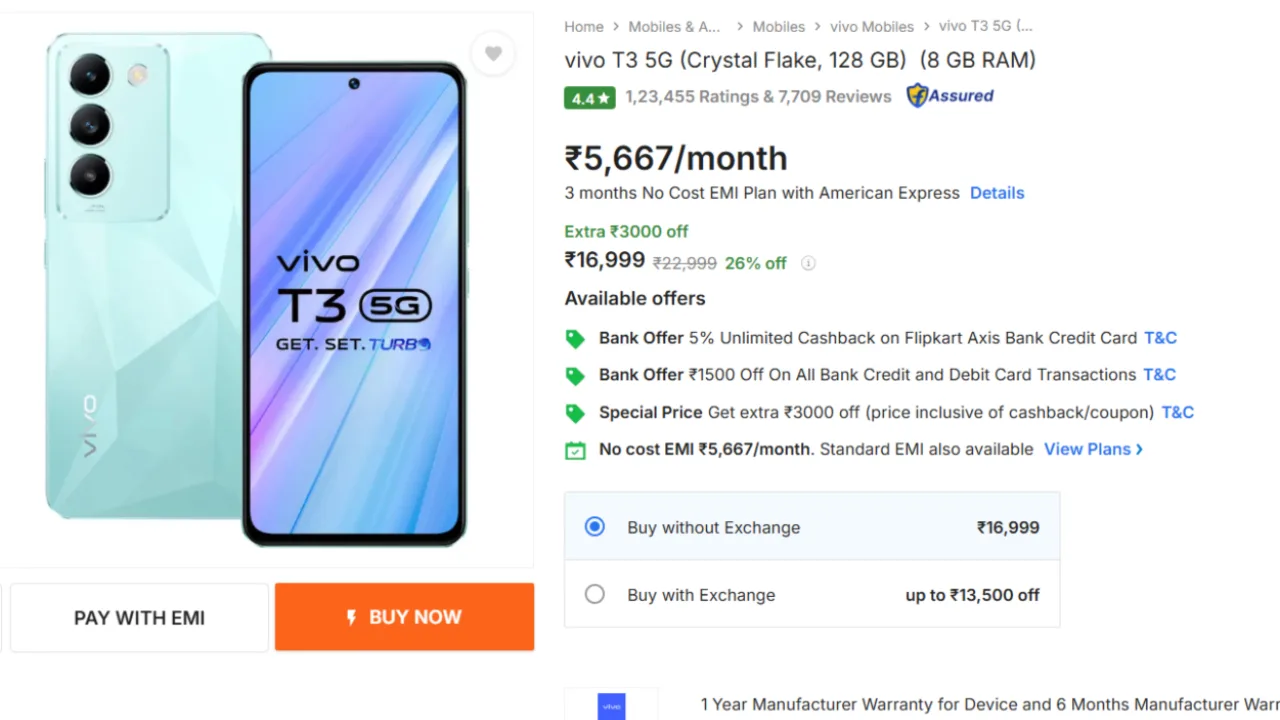Click the vivo brand logo thumbnail
Screen dimensions: 1280x720
click(x=611, y=705)
